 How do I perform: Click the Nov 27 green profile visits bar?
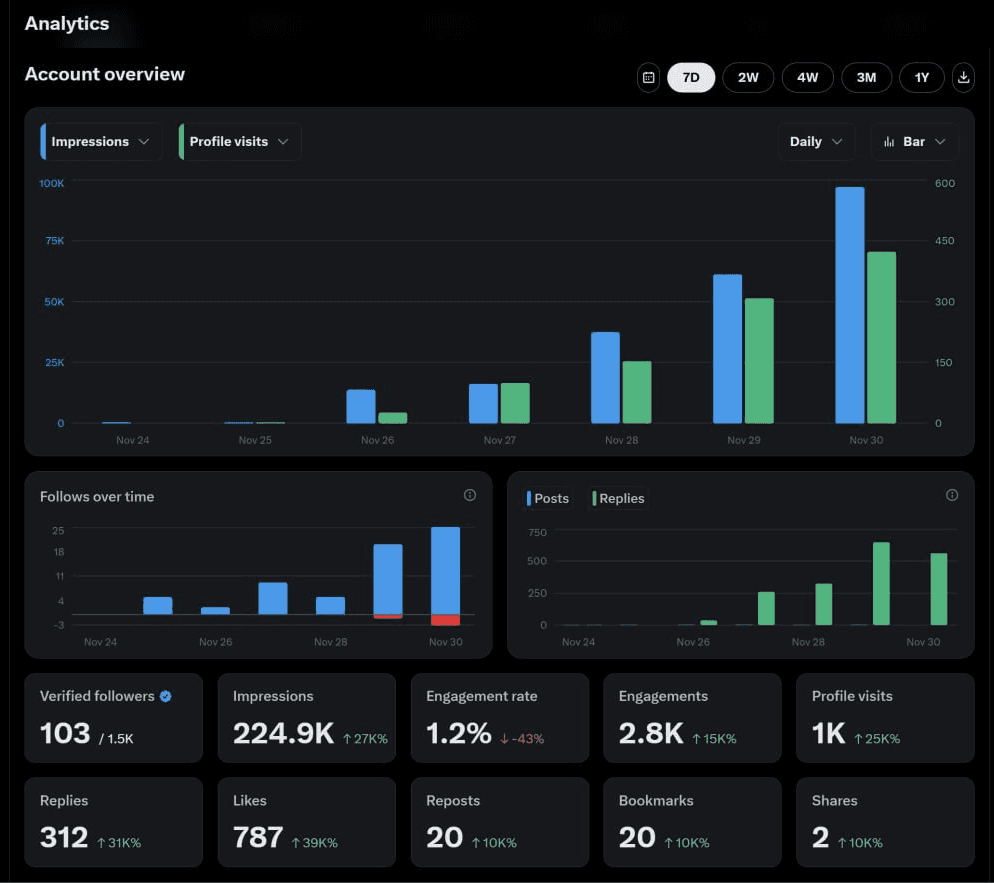pos(515,403)
